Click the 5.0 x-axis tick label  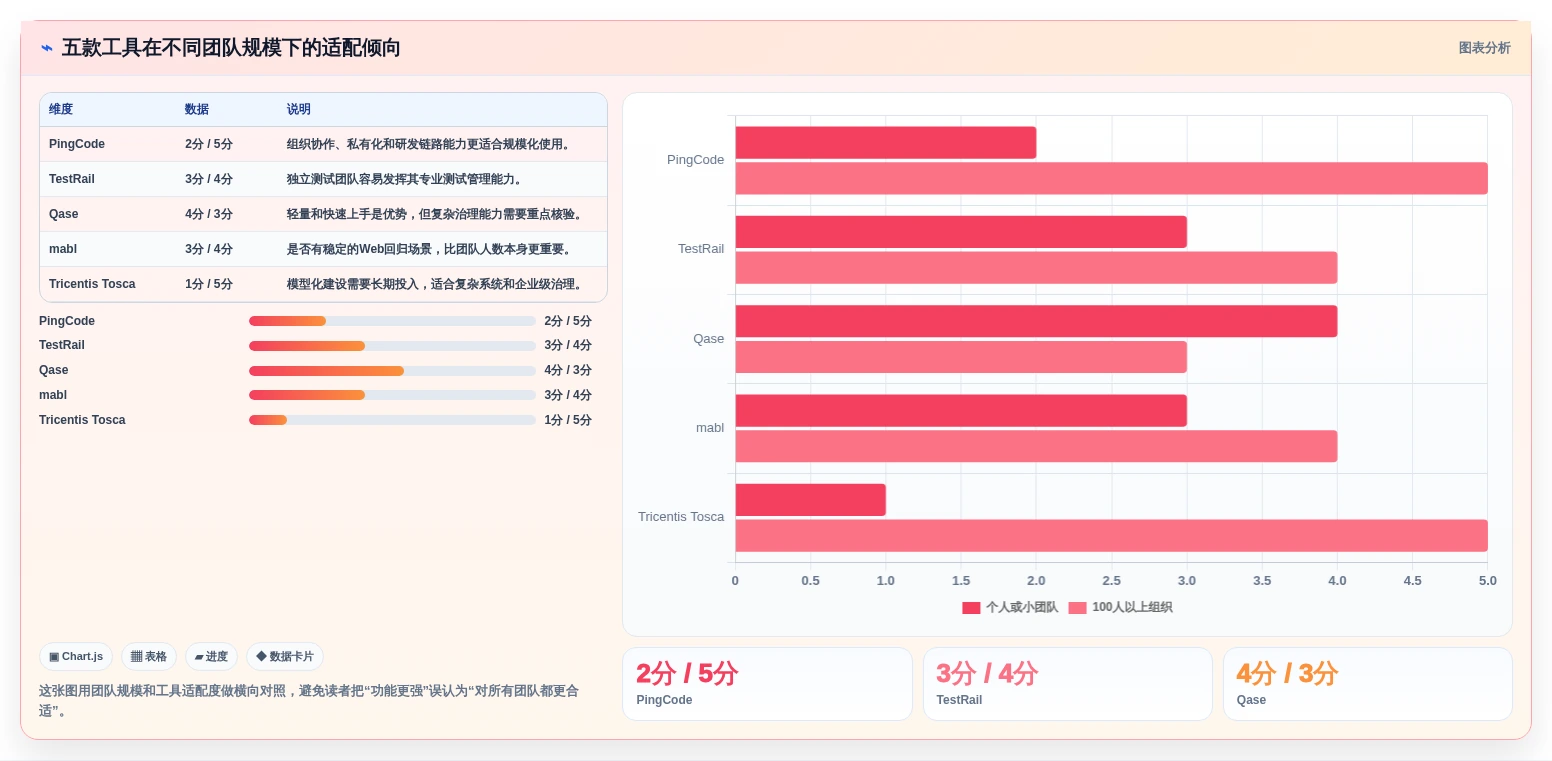click(1487, 581)
